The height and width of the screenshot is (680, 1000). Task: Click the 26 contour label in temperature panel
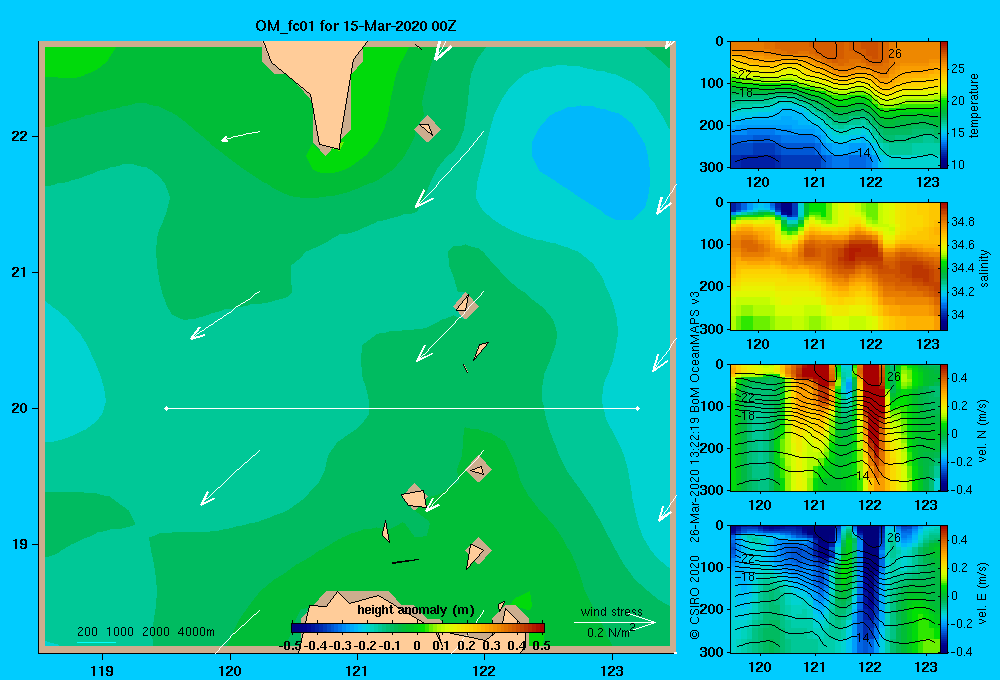point(895,54)
